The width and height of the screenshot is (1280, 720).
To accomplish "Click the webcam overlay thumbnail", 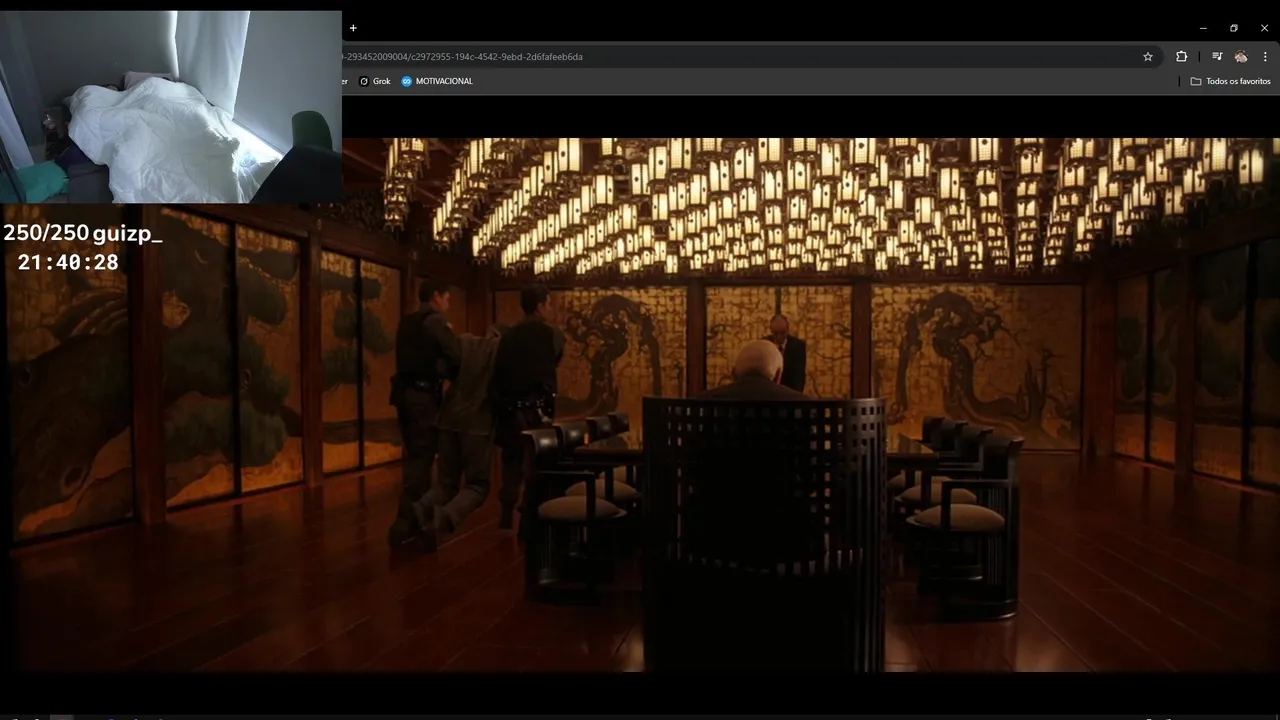I will [170, 107].
